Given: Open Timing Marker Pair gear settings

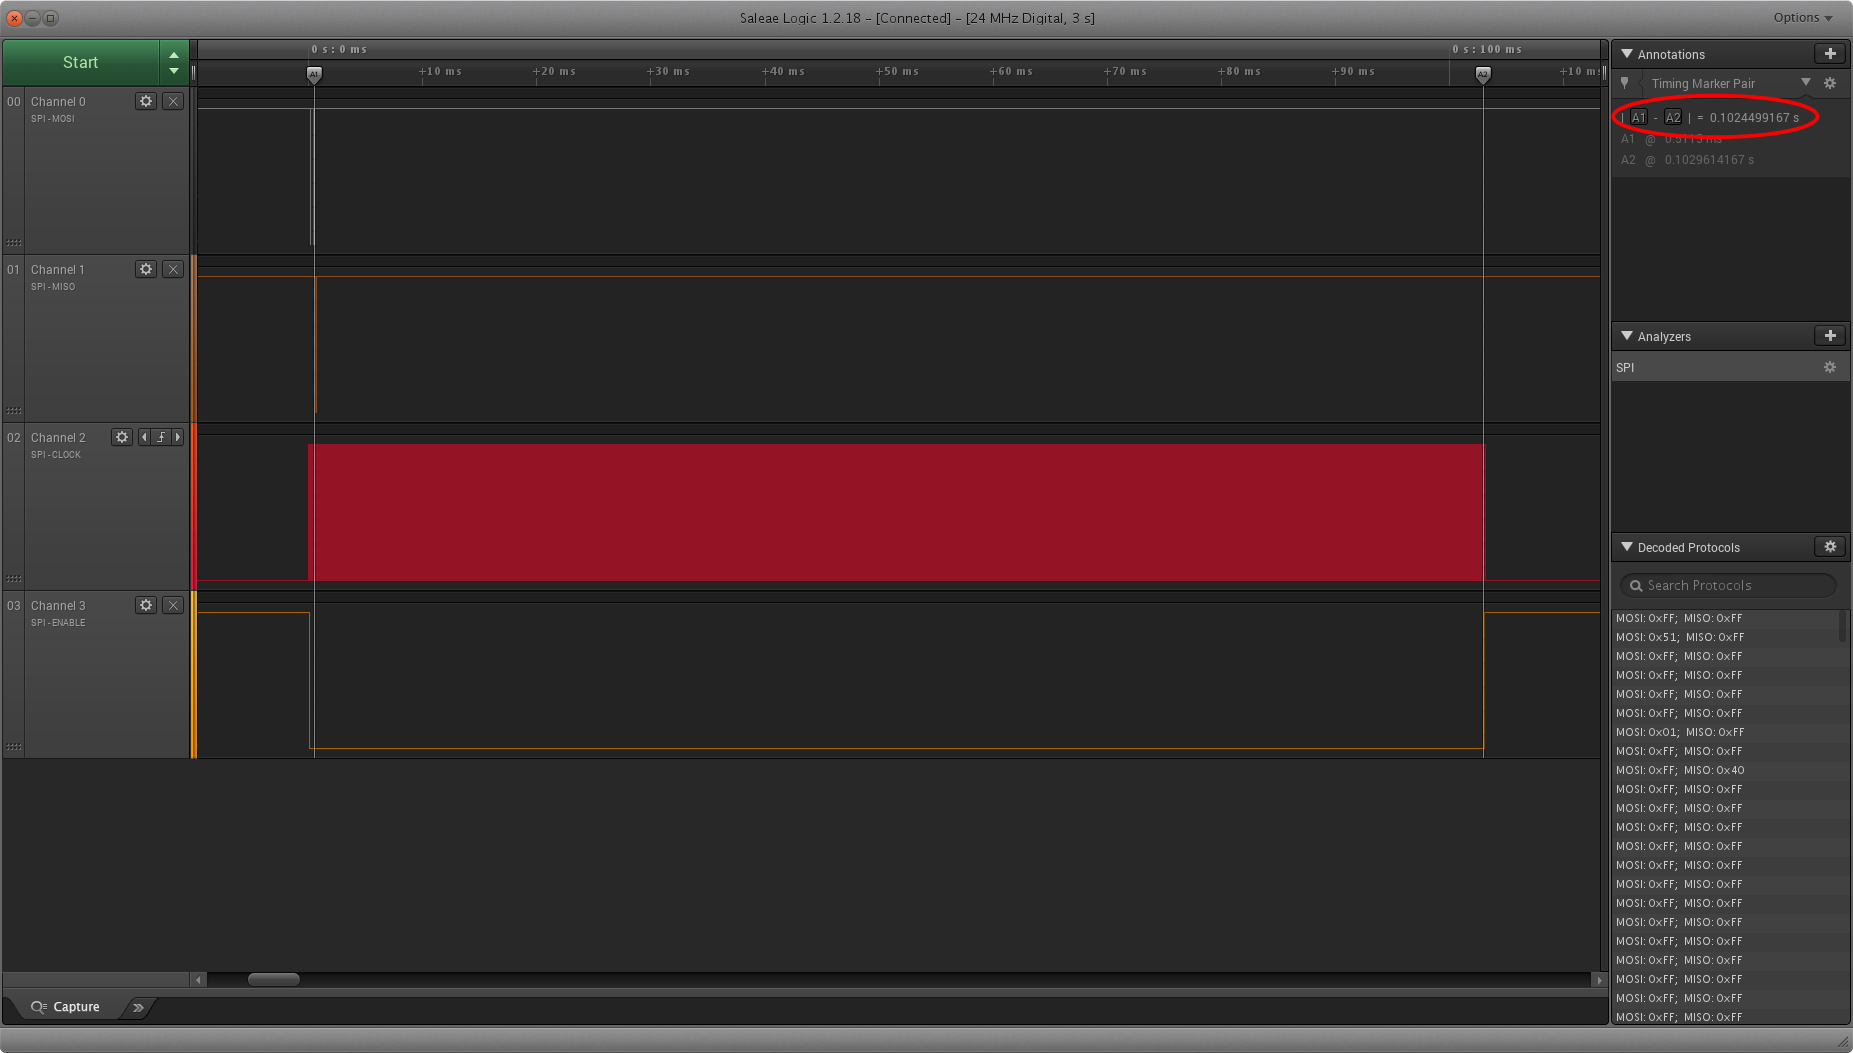Looking at the screenshot, I should pyautogui.click(x=1830, y=84).
